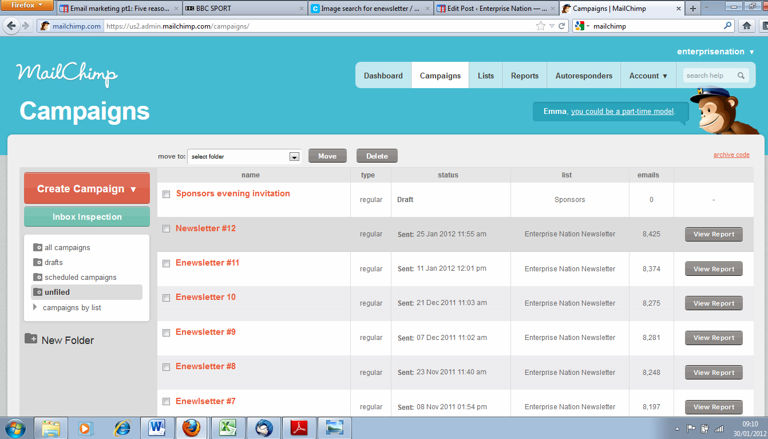View Report for Enewsletter #8
The width and height of the screenshot is (768, 439).
point(714,372)
